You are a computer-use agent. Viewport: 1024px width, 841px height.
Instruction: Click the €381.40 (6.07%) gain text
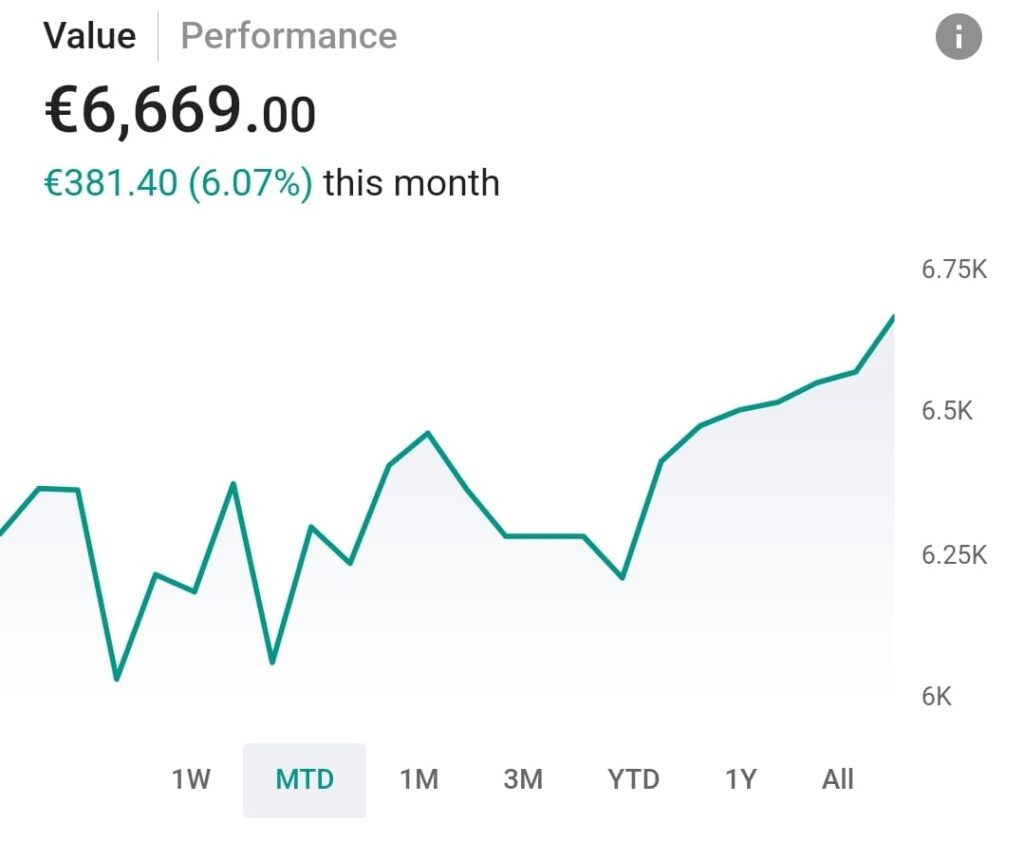point(178,183)
